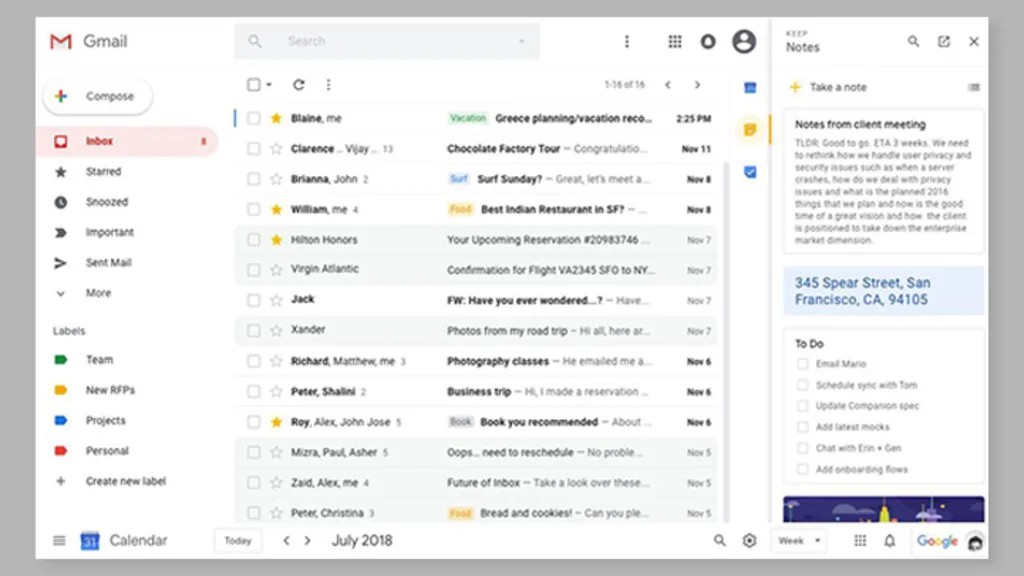
Task: Open the Gmail account profile avatar
Action: pyautogui.click(x=743, y=41)
